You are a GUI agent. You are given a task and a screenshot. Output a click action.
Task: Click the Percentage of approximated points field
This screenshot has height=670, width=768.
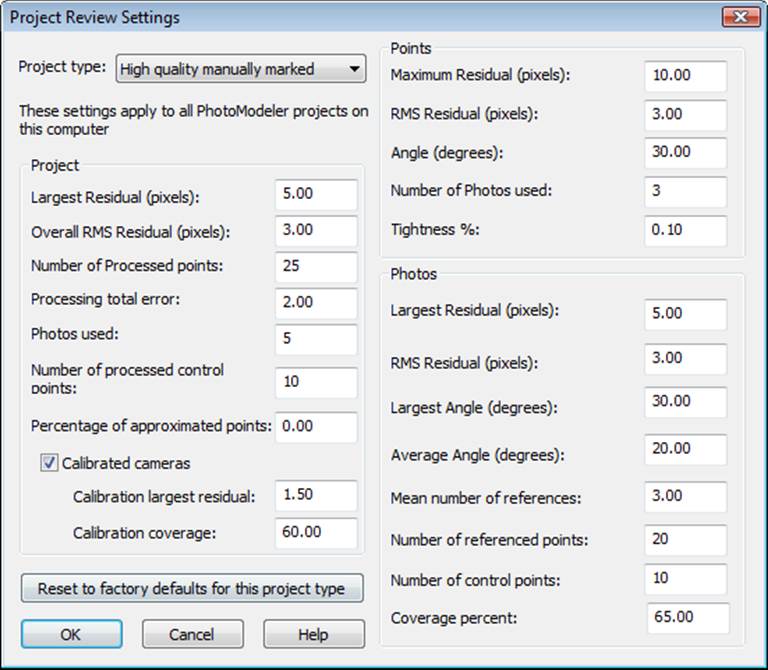pos(316,426)
